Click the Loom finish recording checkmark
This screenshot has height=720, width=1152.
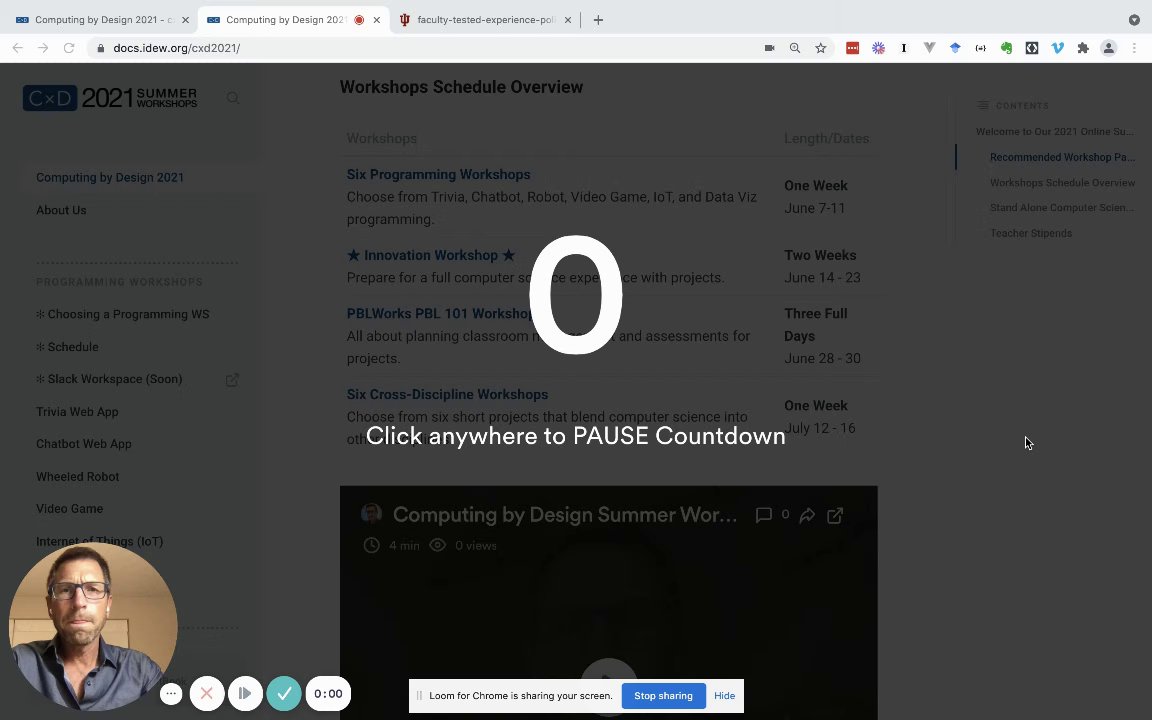(x=284, y=693)
